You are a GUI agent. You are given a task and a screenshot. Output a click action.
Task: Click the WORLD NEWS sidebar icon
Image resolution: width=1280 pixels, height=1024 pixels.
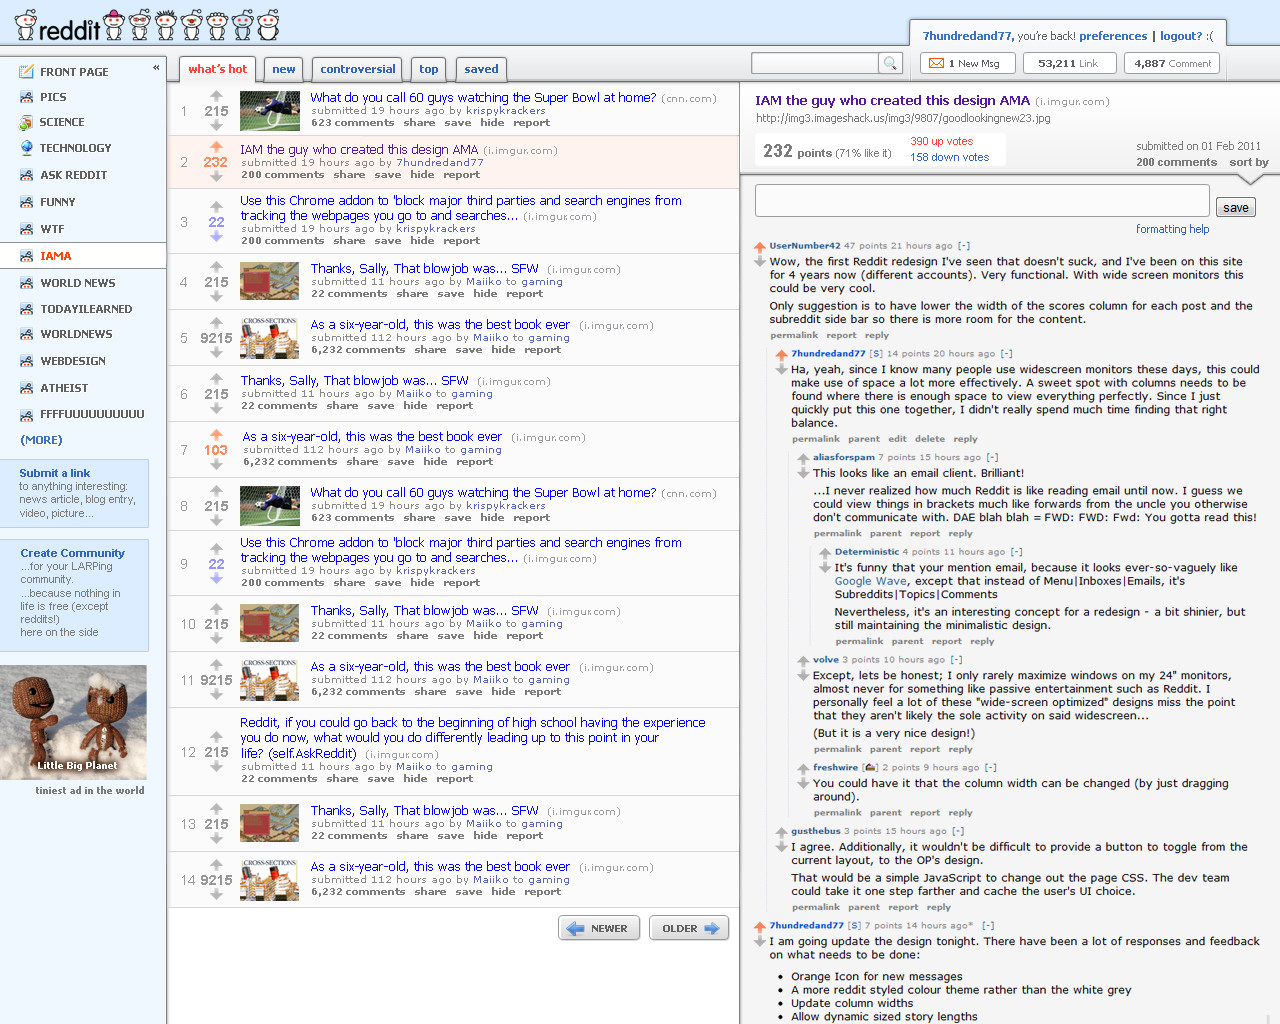26,283
